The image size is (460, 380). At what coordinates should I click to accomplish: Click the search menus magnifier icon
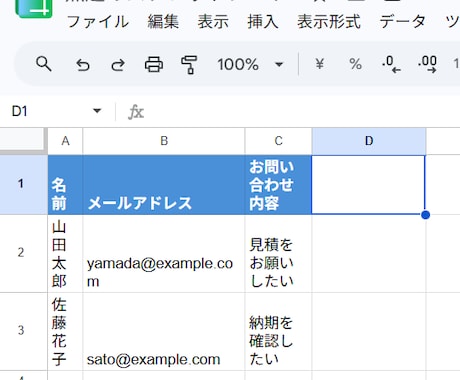[44, 64]
